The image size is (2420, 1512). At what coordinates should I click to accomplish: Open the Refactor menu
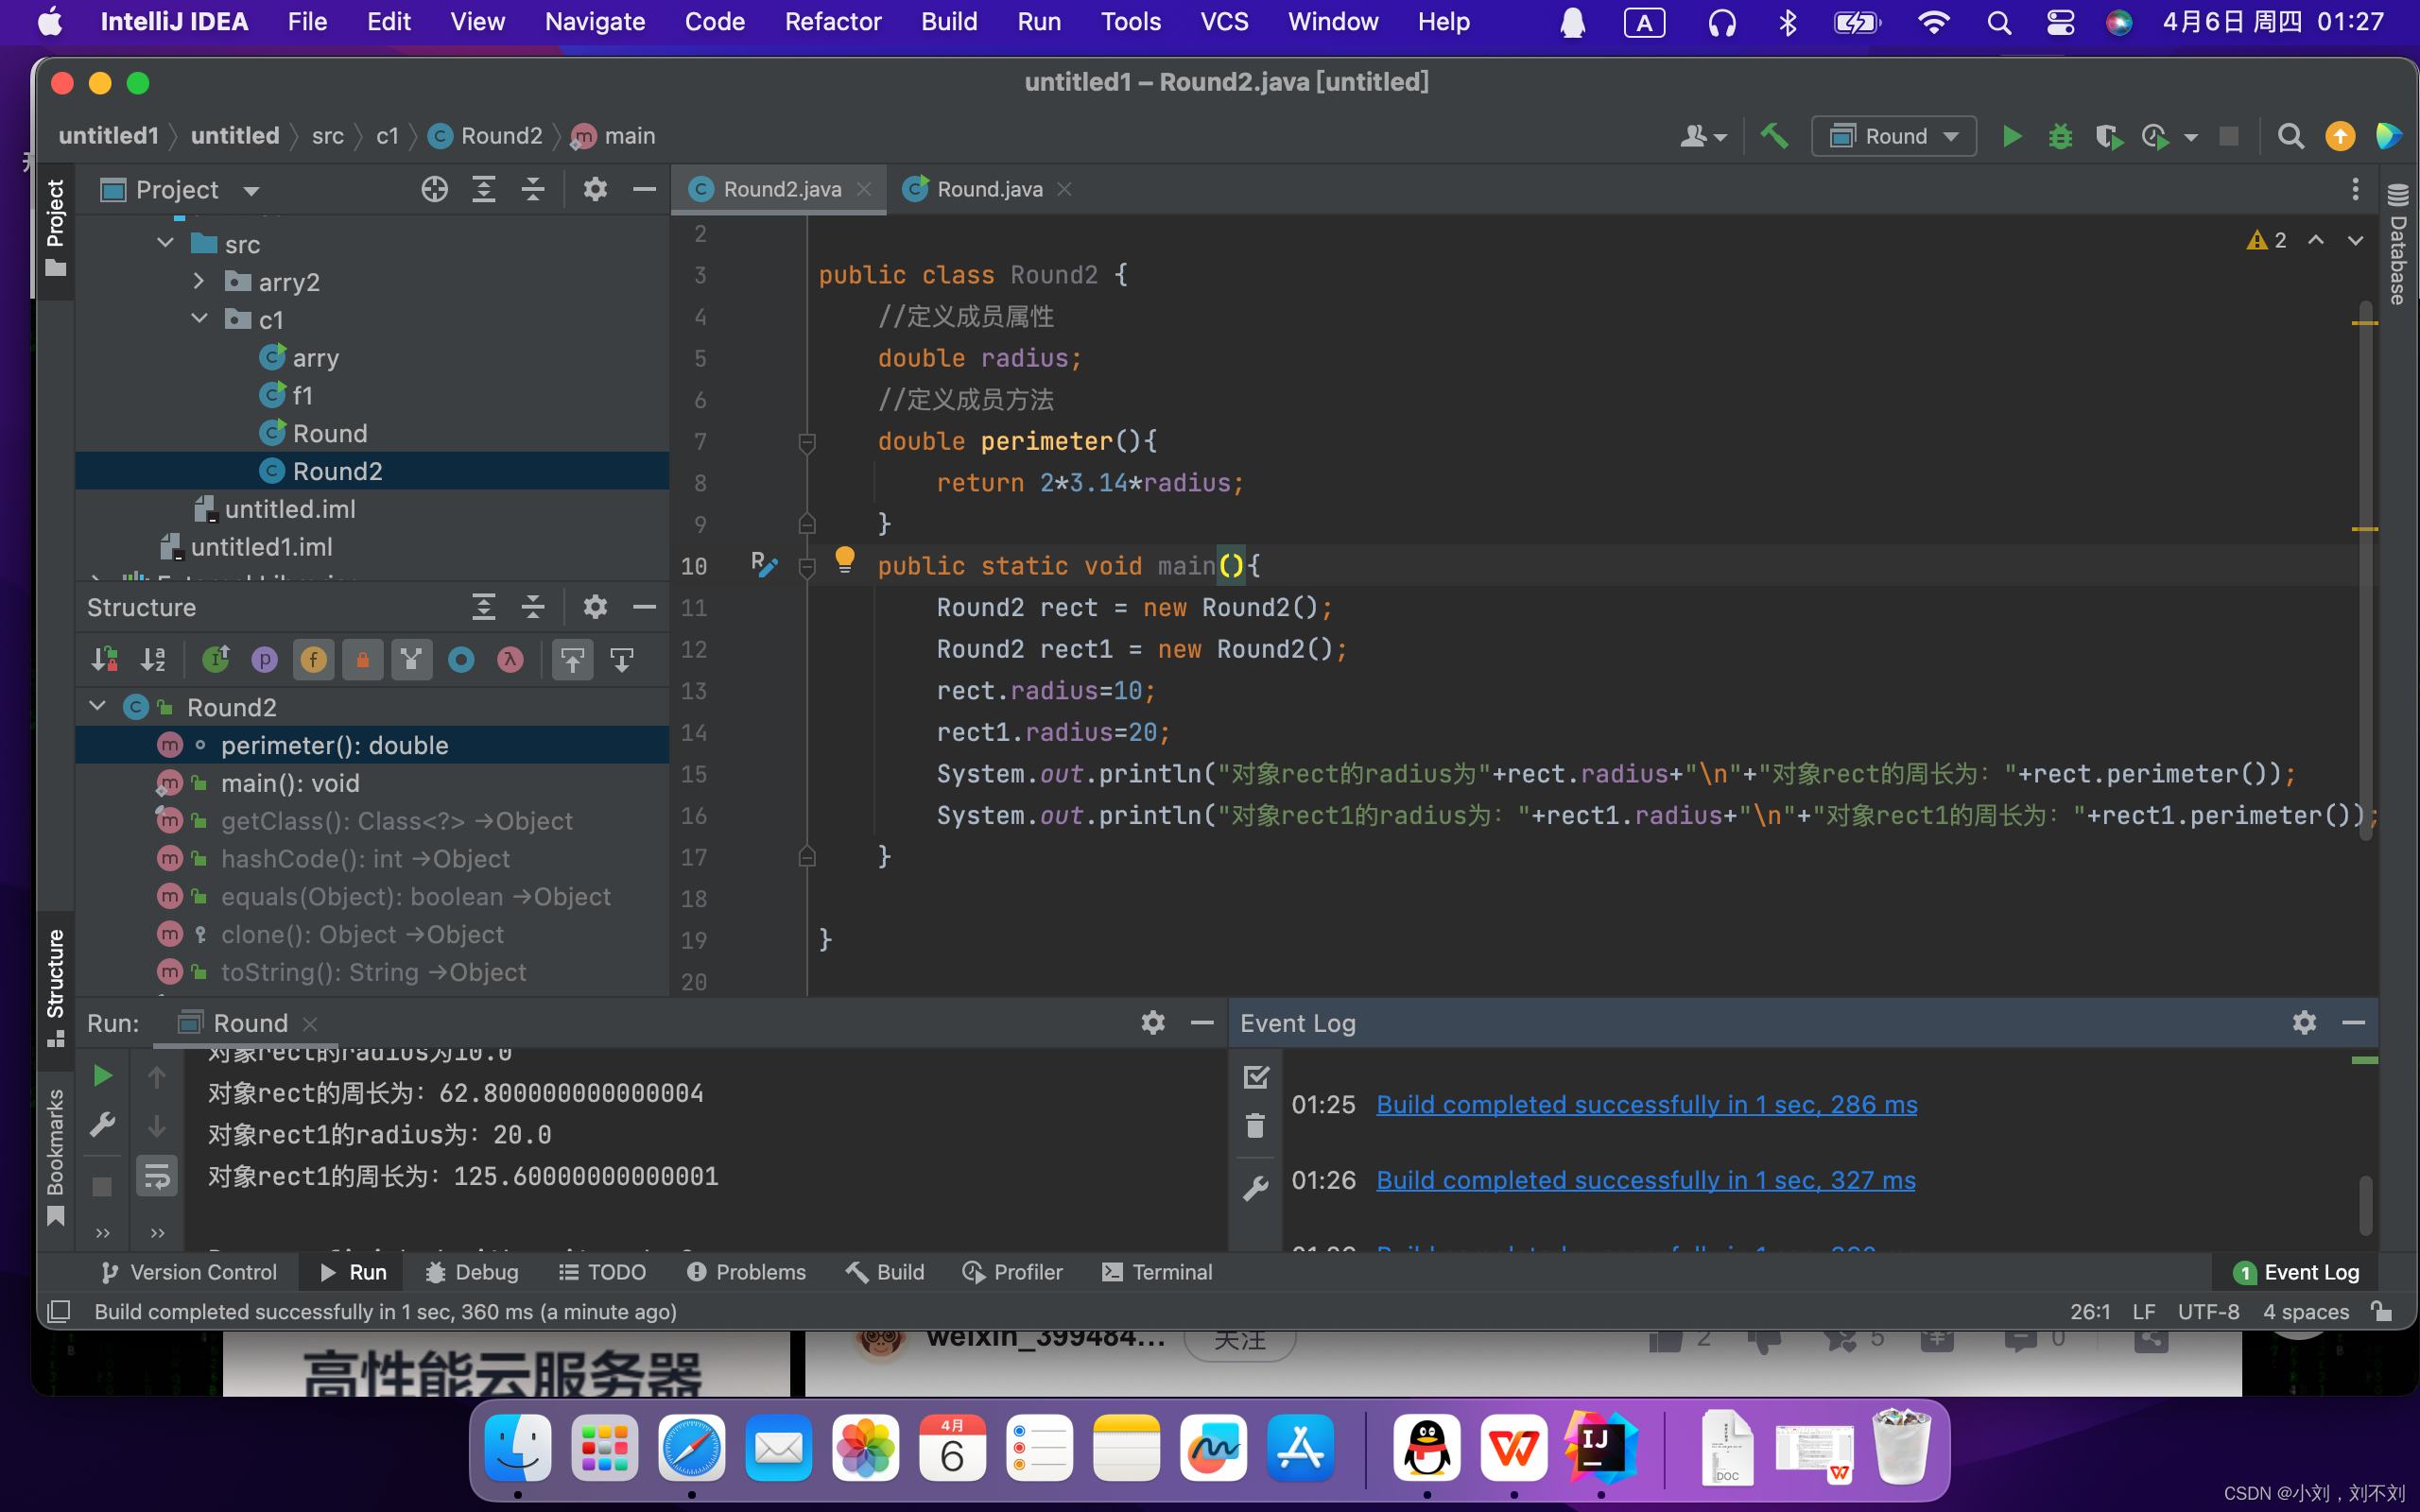coord(832,22)
